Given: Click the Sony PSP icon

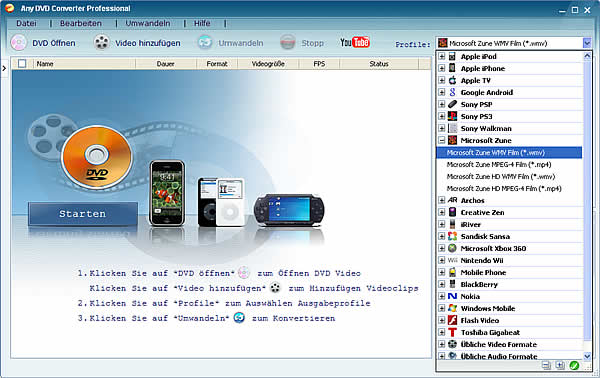Looking at the screenshot, I should pyautogui.click(x=452, y=104).
